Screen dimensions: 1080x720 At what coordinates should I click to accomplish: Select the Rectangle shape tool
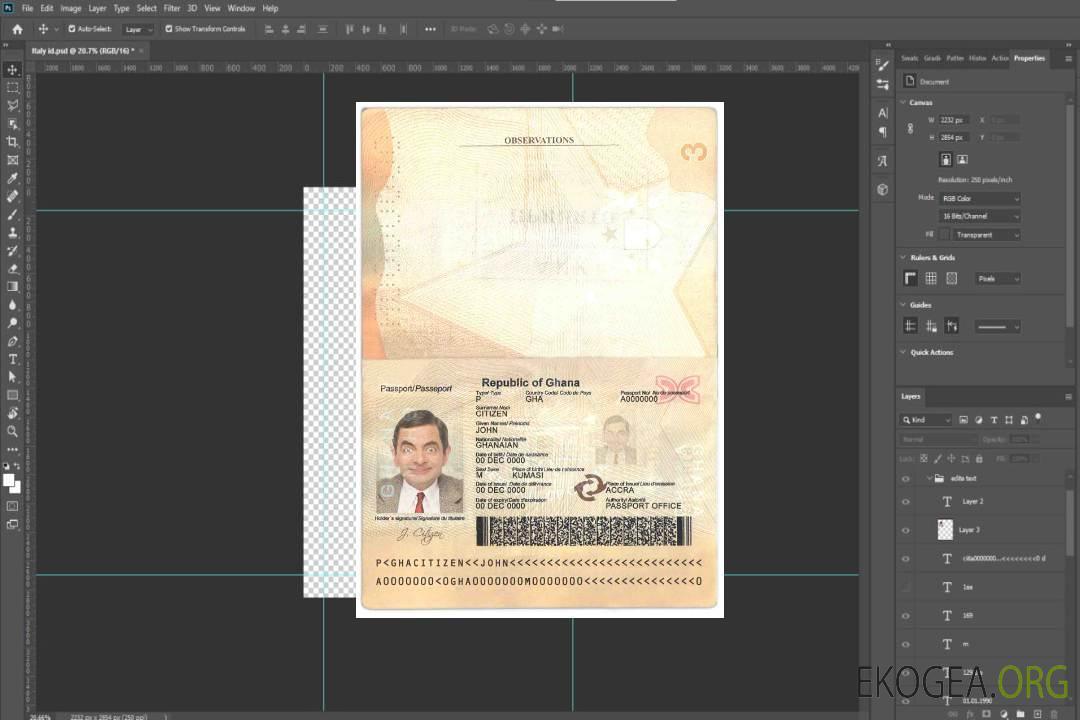click(12, 395)
